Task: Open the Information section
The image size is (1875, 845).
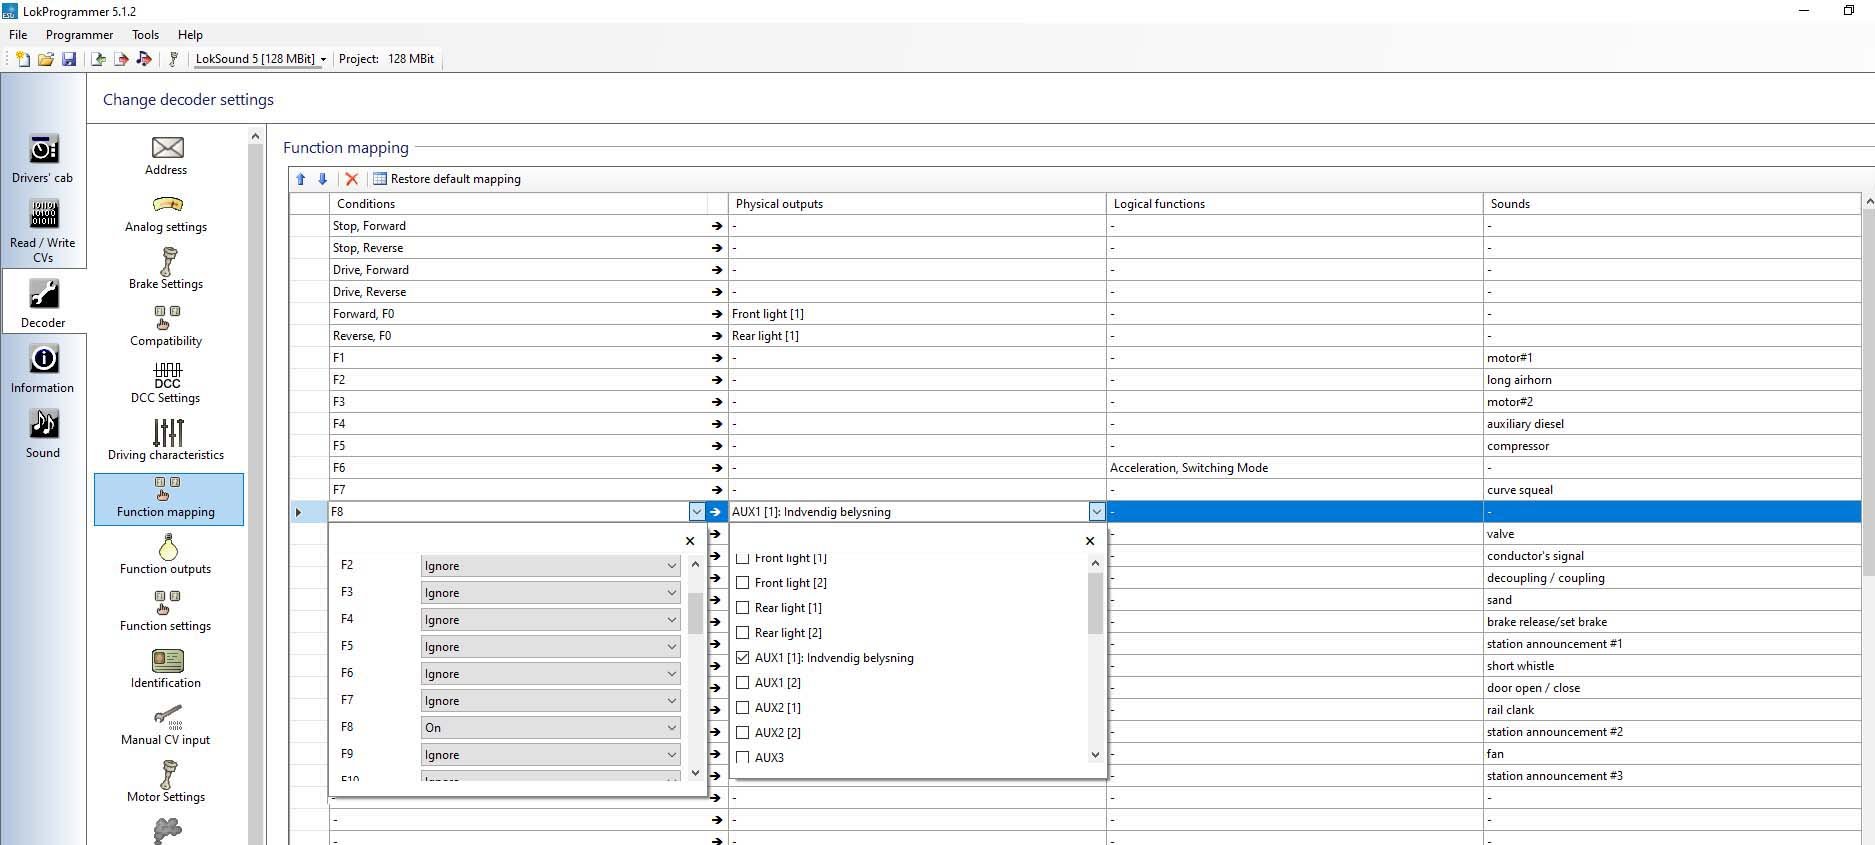Action: [x=43, y=369]
